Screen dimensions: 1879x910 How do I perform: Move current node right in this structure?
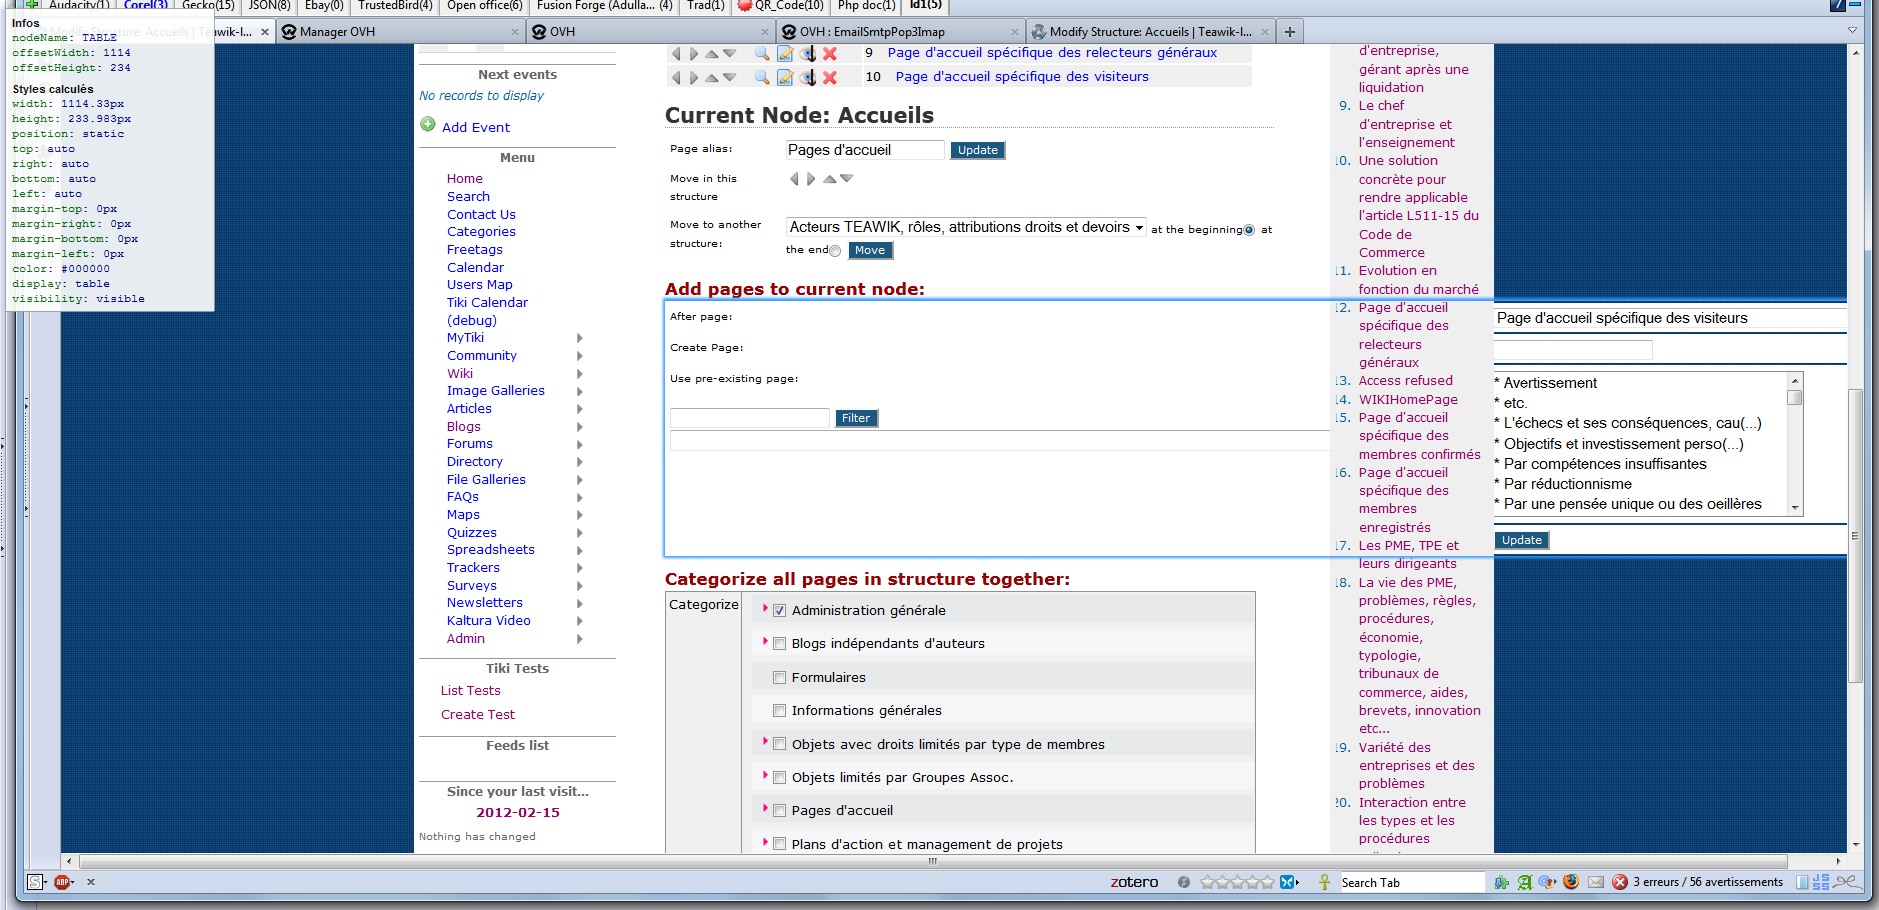tap(811, 179)
